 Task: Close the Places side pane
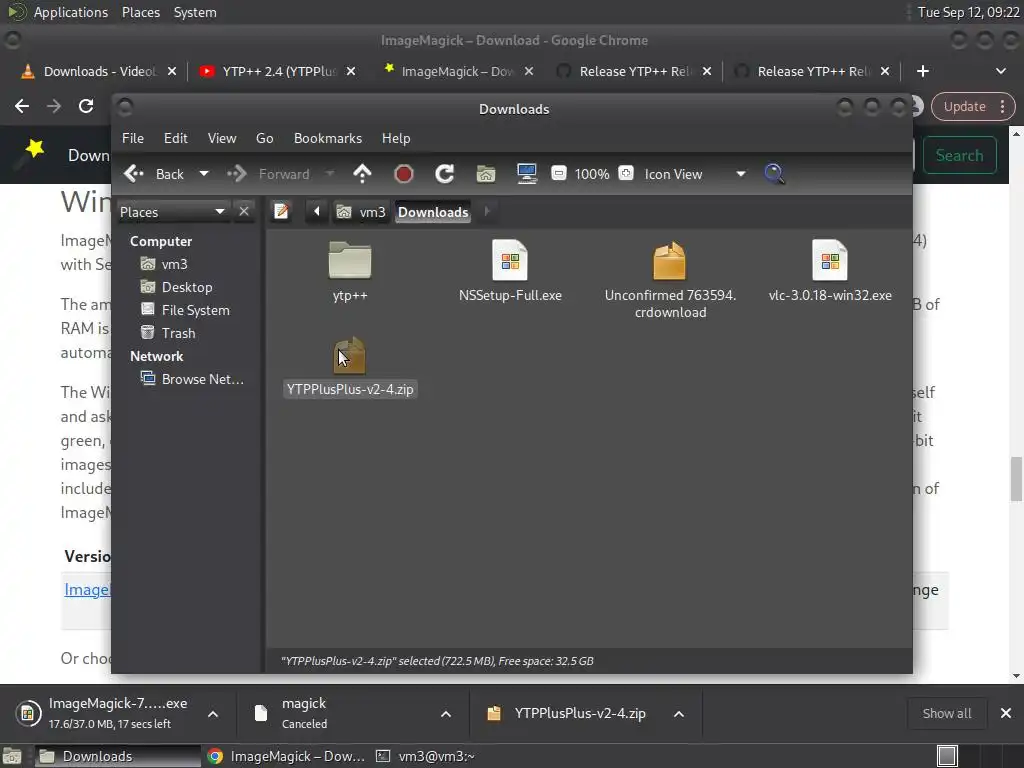[x=244, y=212]
